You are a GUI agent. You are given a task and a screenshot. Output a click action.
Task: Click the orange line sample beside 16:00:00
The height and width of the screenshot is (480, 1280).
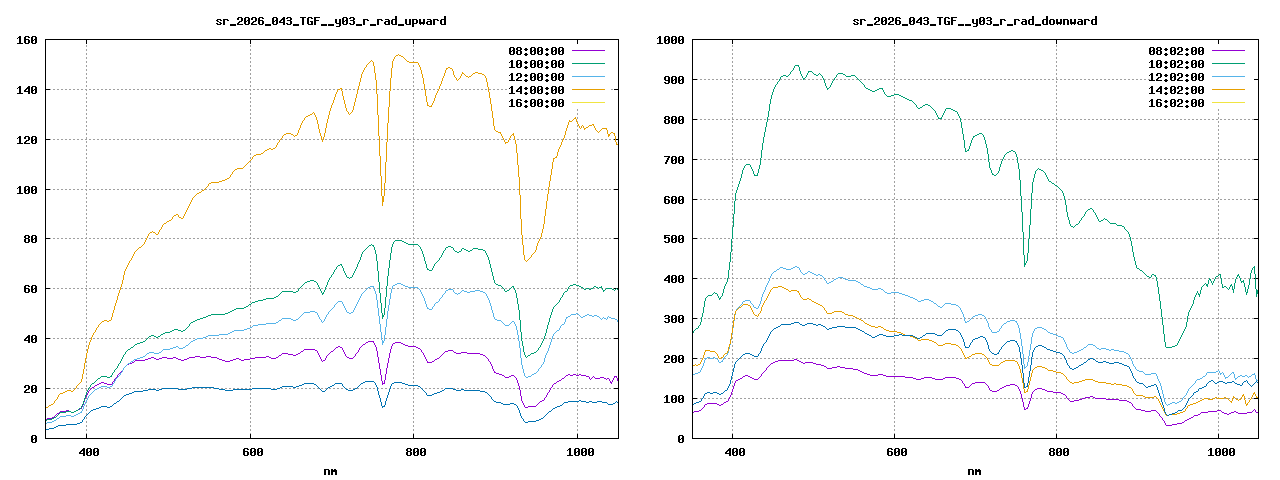point(588,103)
